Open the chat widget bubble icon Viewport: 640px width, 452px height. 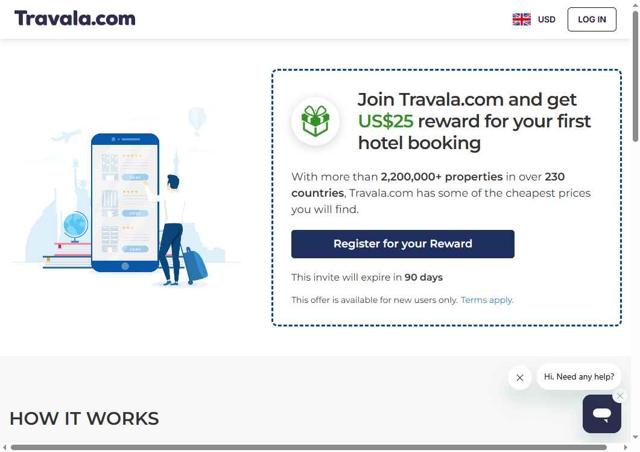pos(602,414)
